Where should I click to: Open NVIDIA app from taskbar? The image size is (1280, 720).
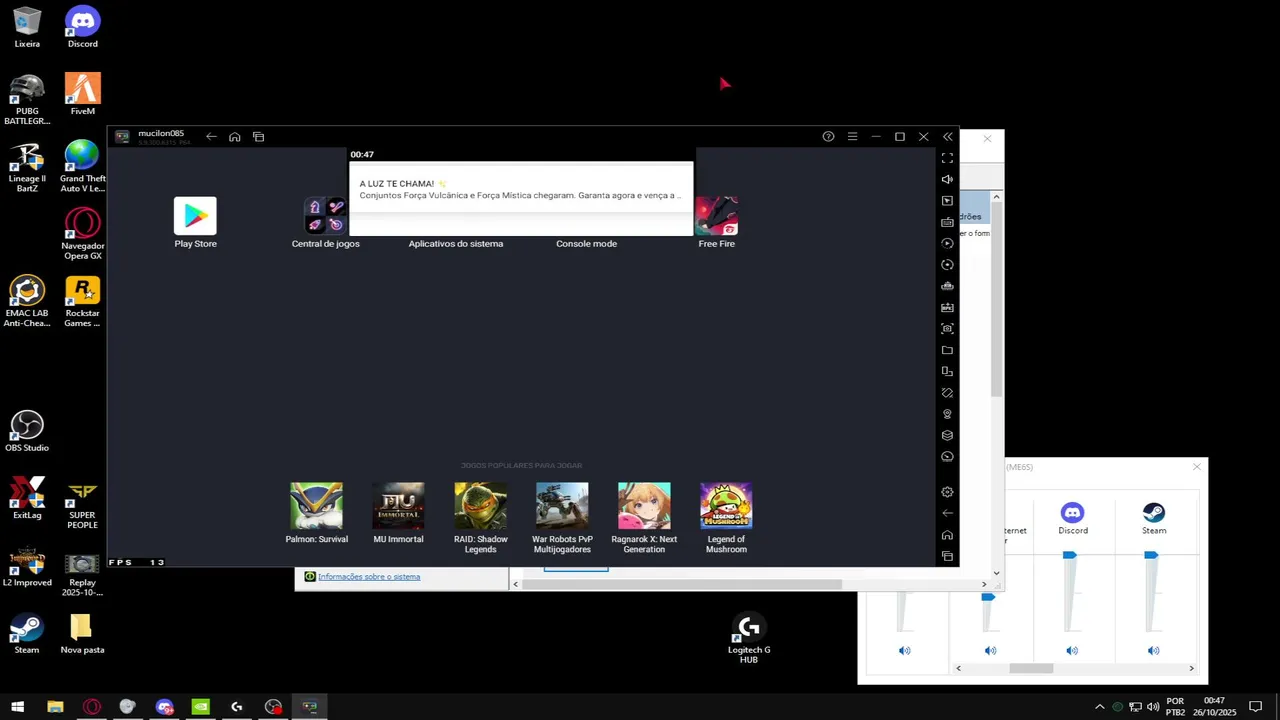(200, 706)
